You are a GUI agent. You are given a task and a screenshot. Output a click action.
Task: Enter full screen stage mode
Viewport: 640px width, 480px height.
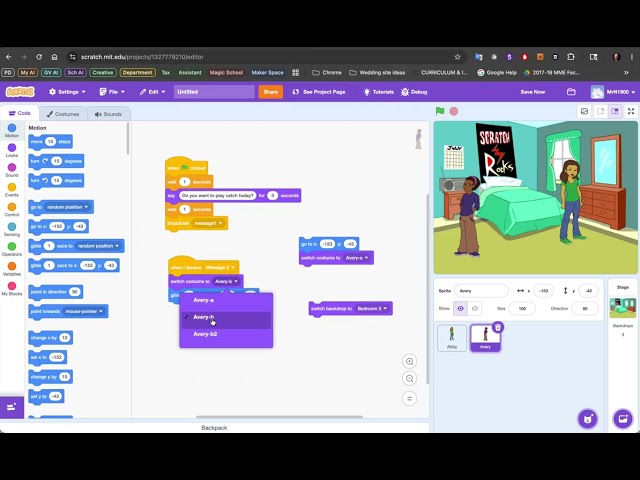coord(631,111)
